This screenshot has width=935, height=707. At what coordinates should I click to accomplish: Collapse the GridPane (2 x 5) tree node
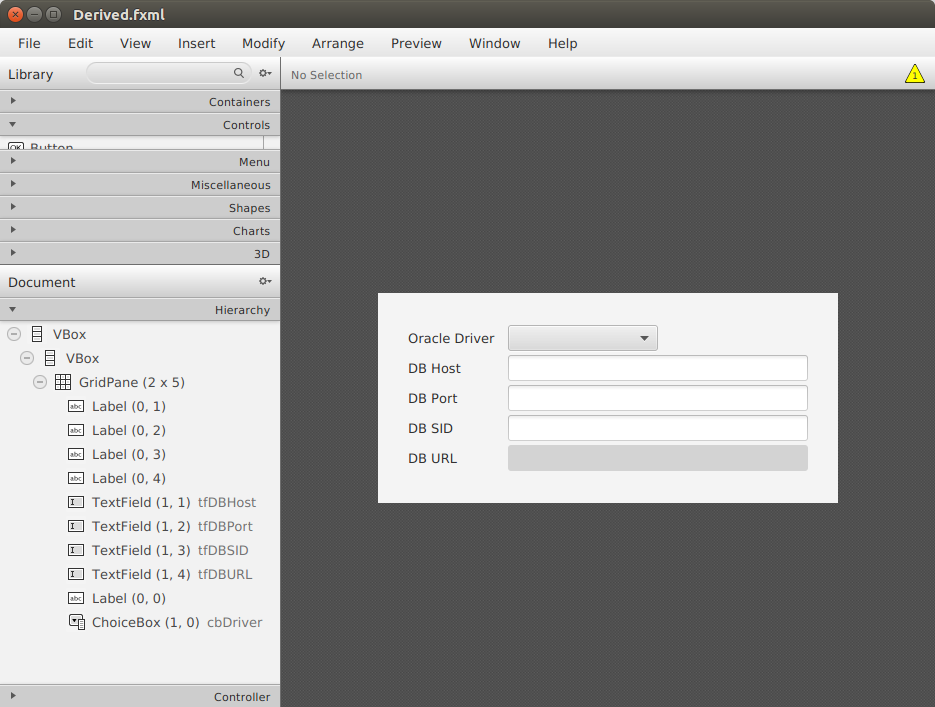40,382
